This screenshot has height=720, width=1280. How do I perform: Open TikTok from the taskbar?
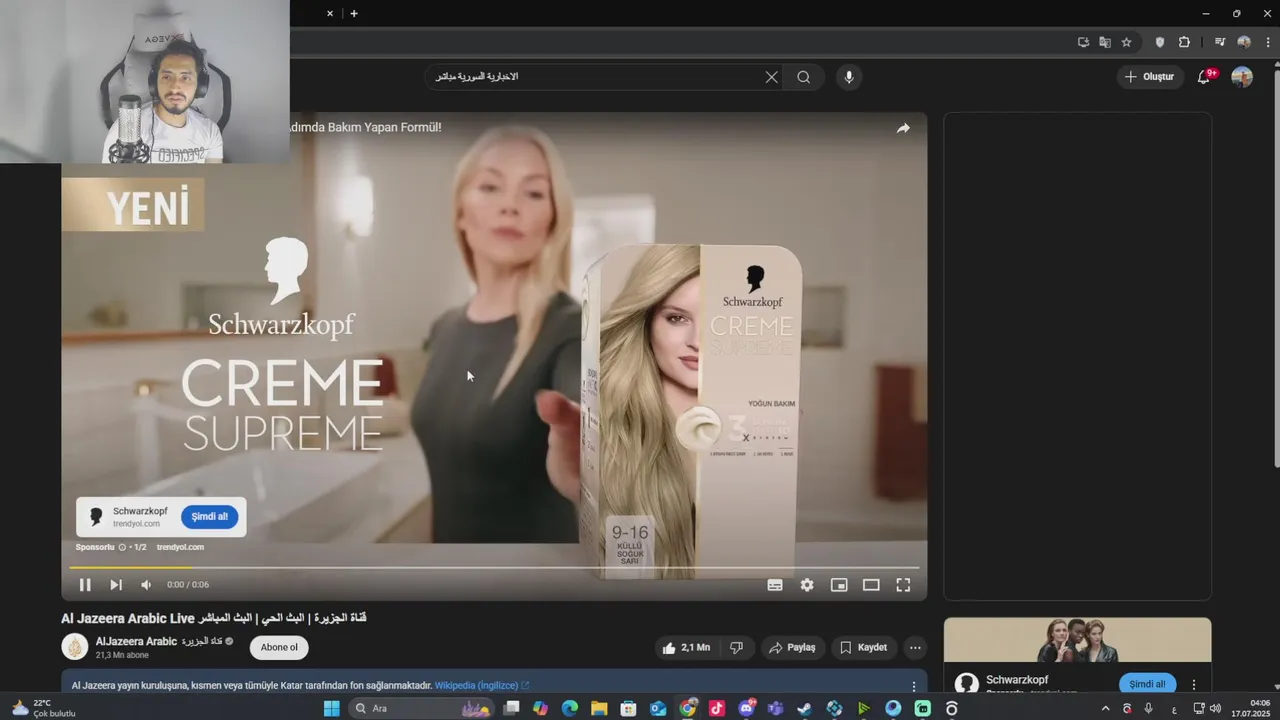[x=717, y=708]
